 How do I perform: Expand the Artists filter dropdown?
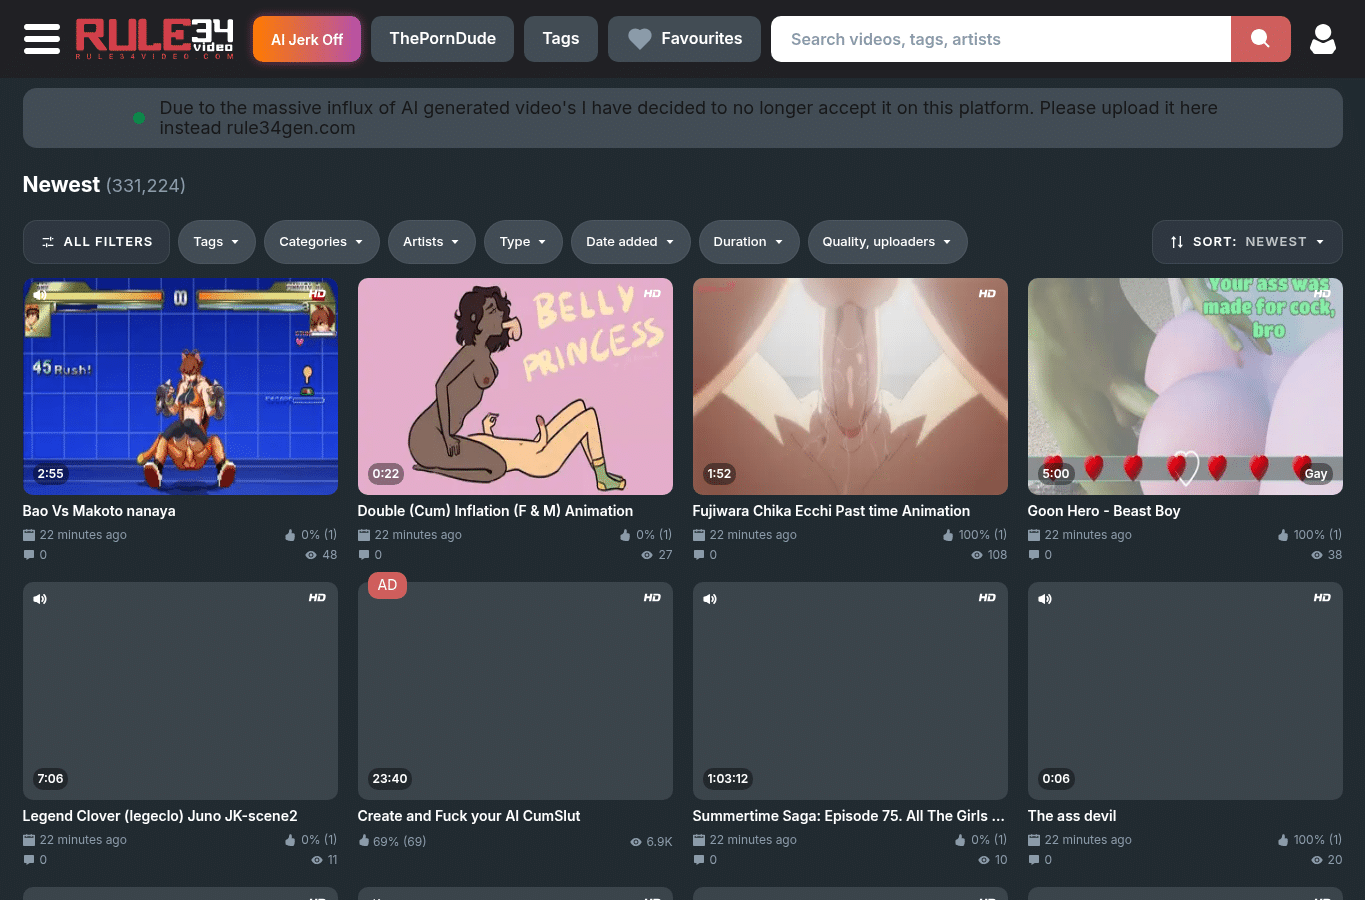[x=431, y=242]
